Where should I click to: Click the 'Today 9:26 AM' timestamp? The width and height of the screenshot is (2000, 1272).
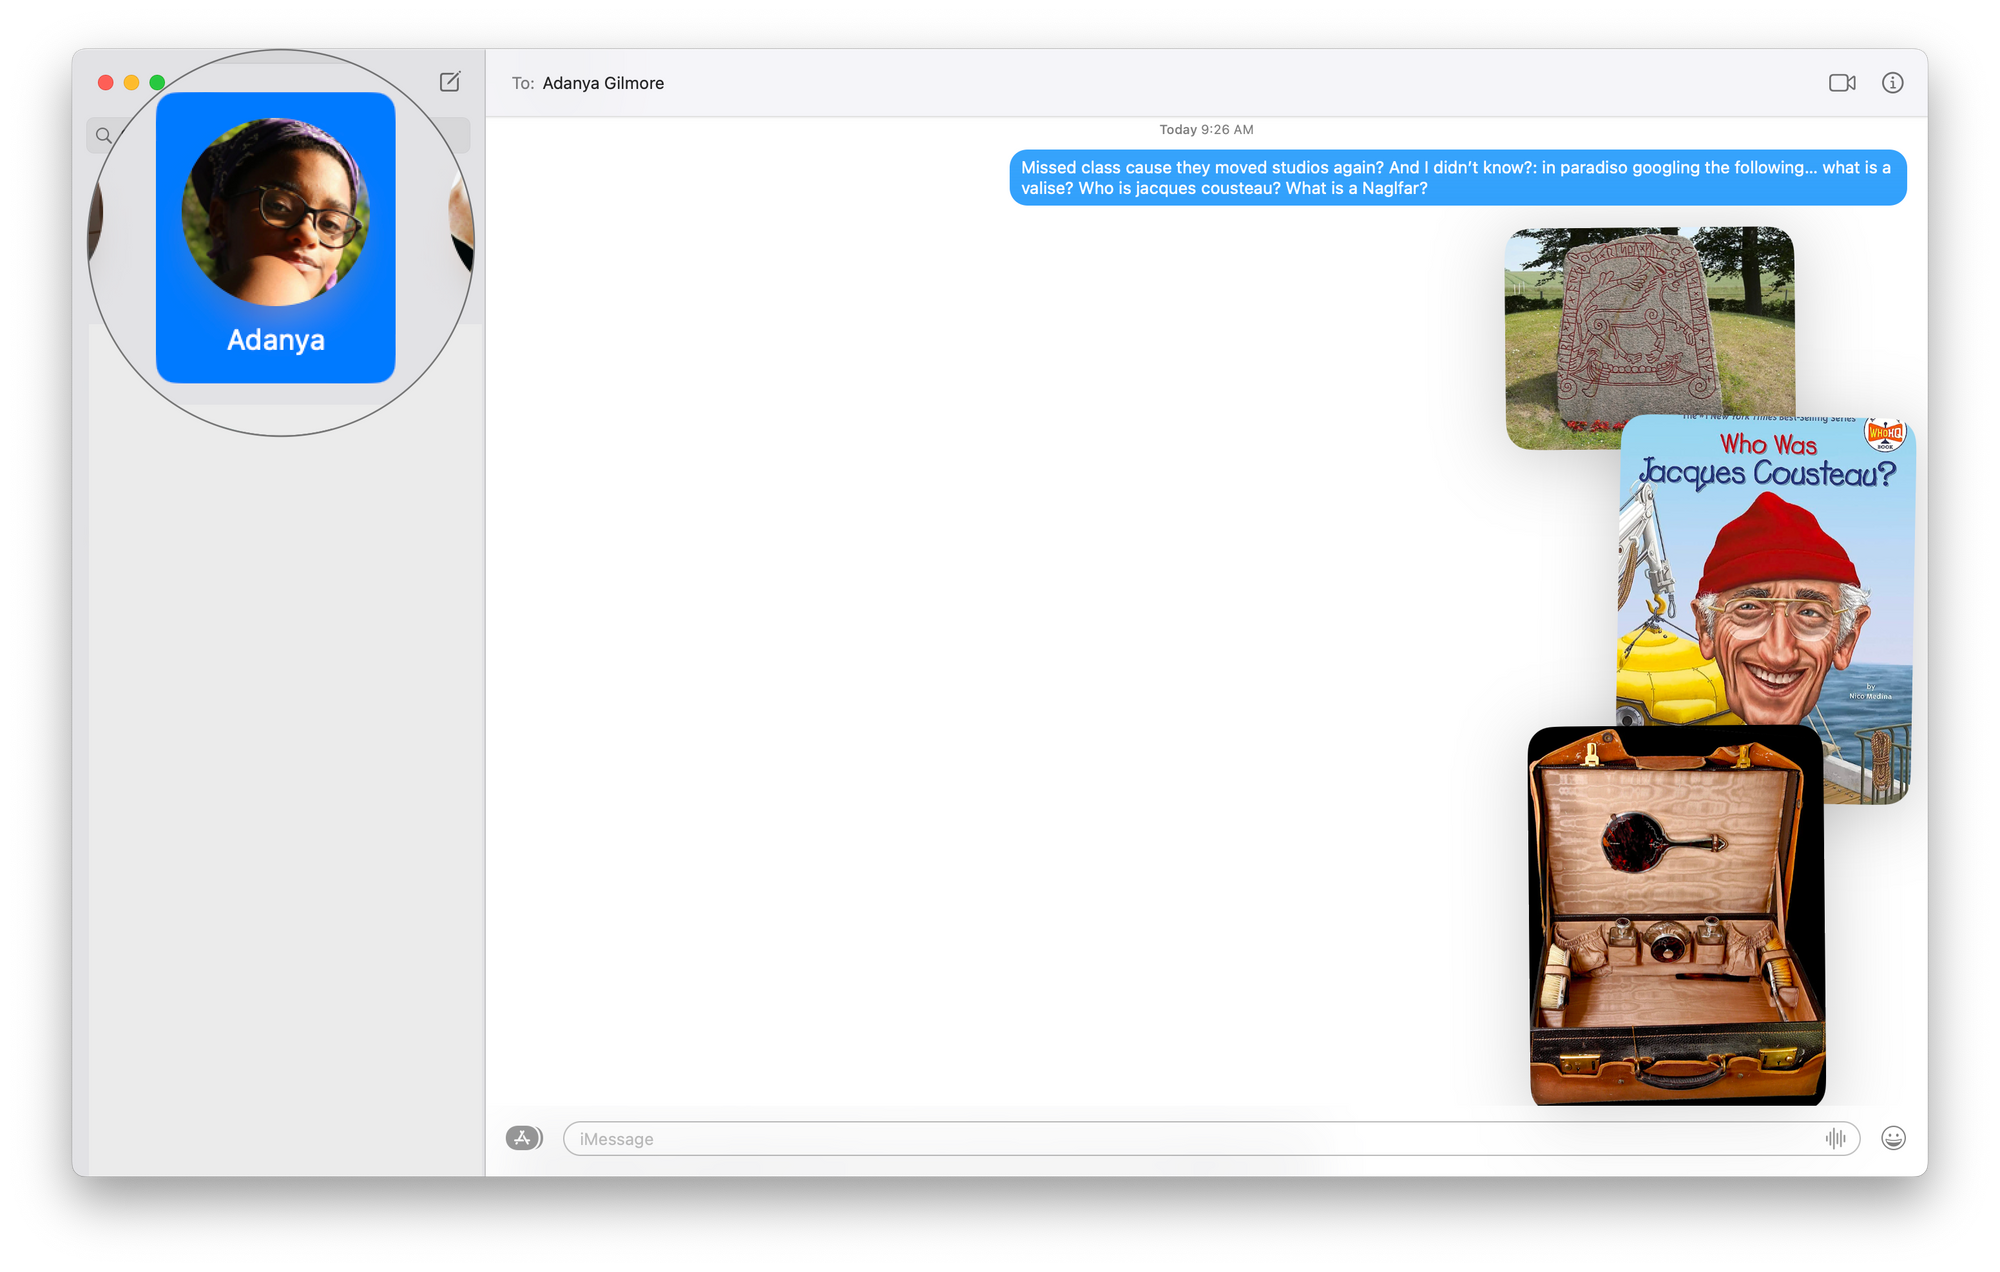tap(1206, 130)
